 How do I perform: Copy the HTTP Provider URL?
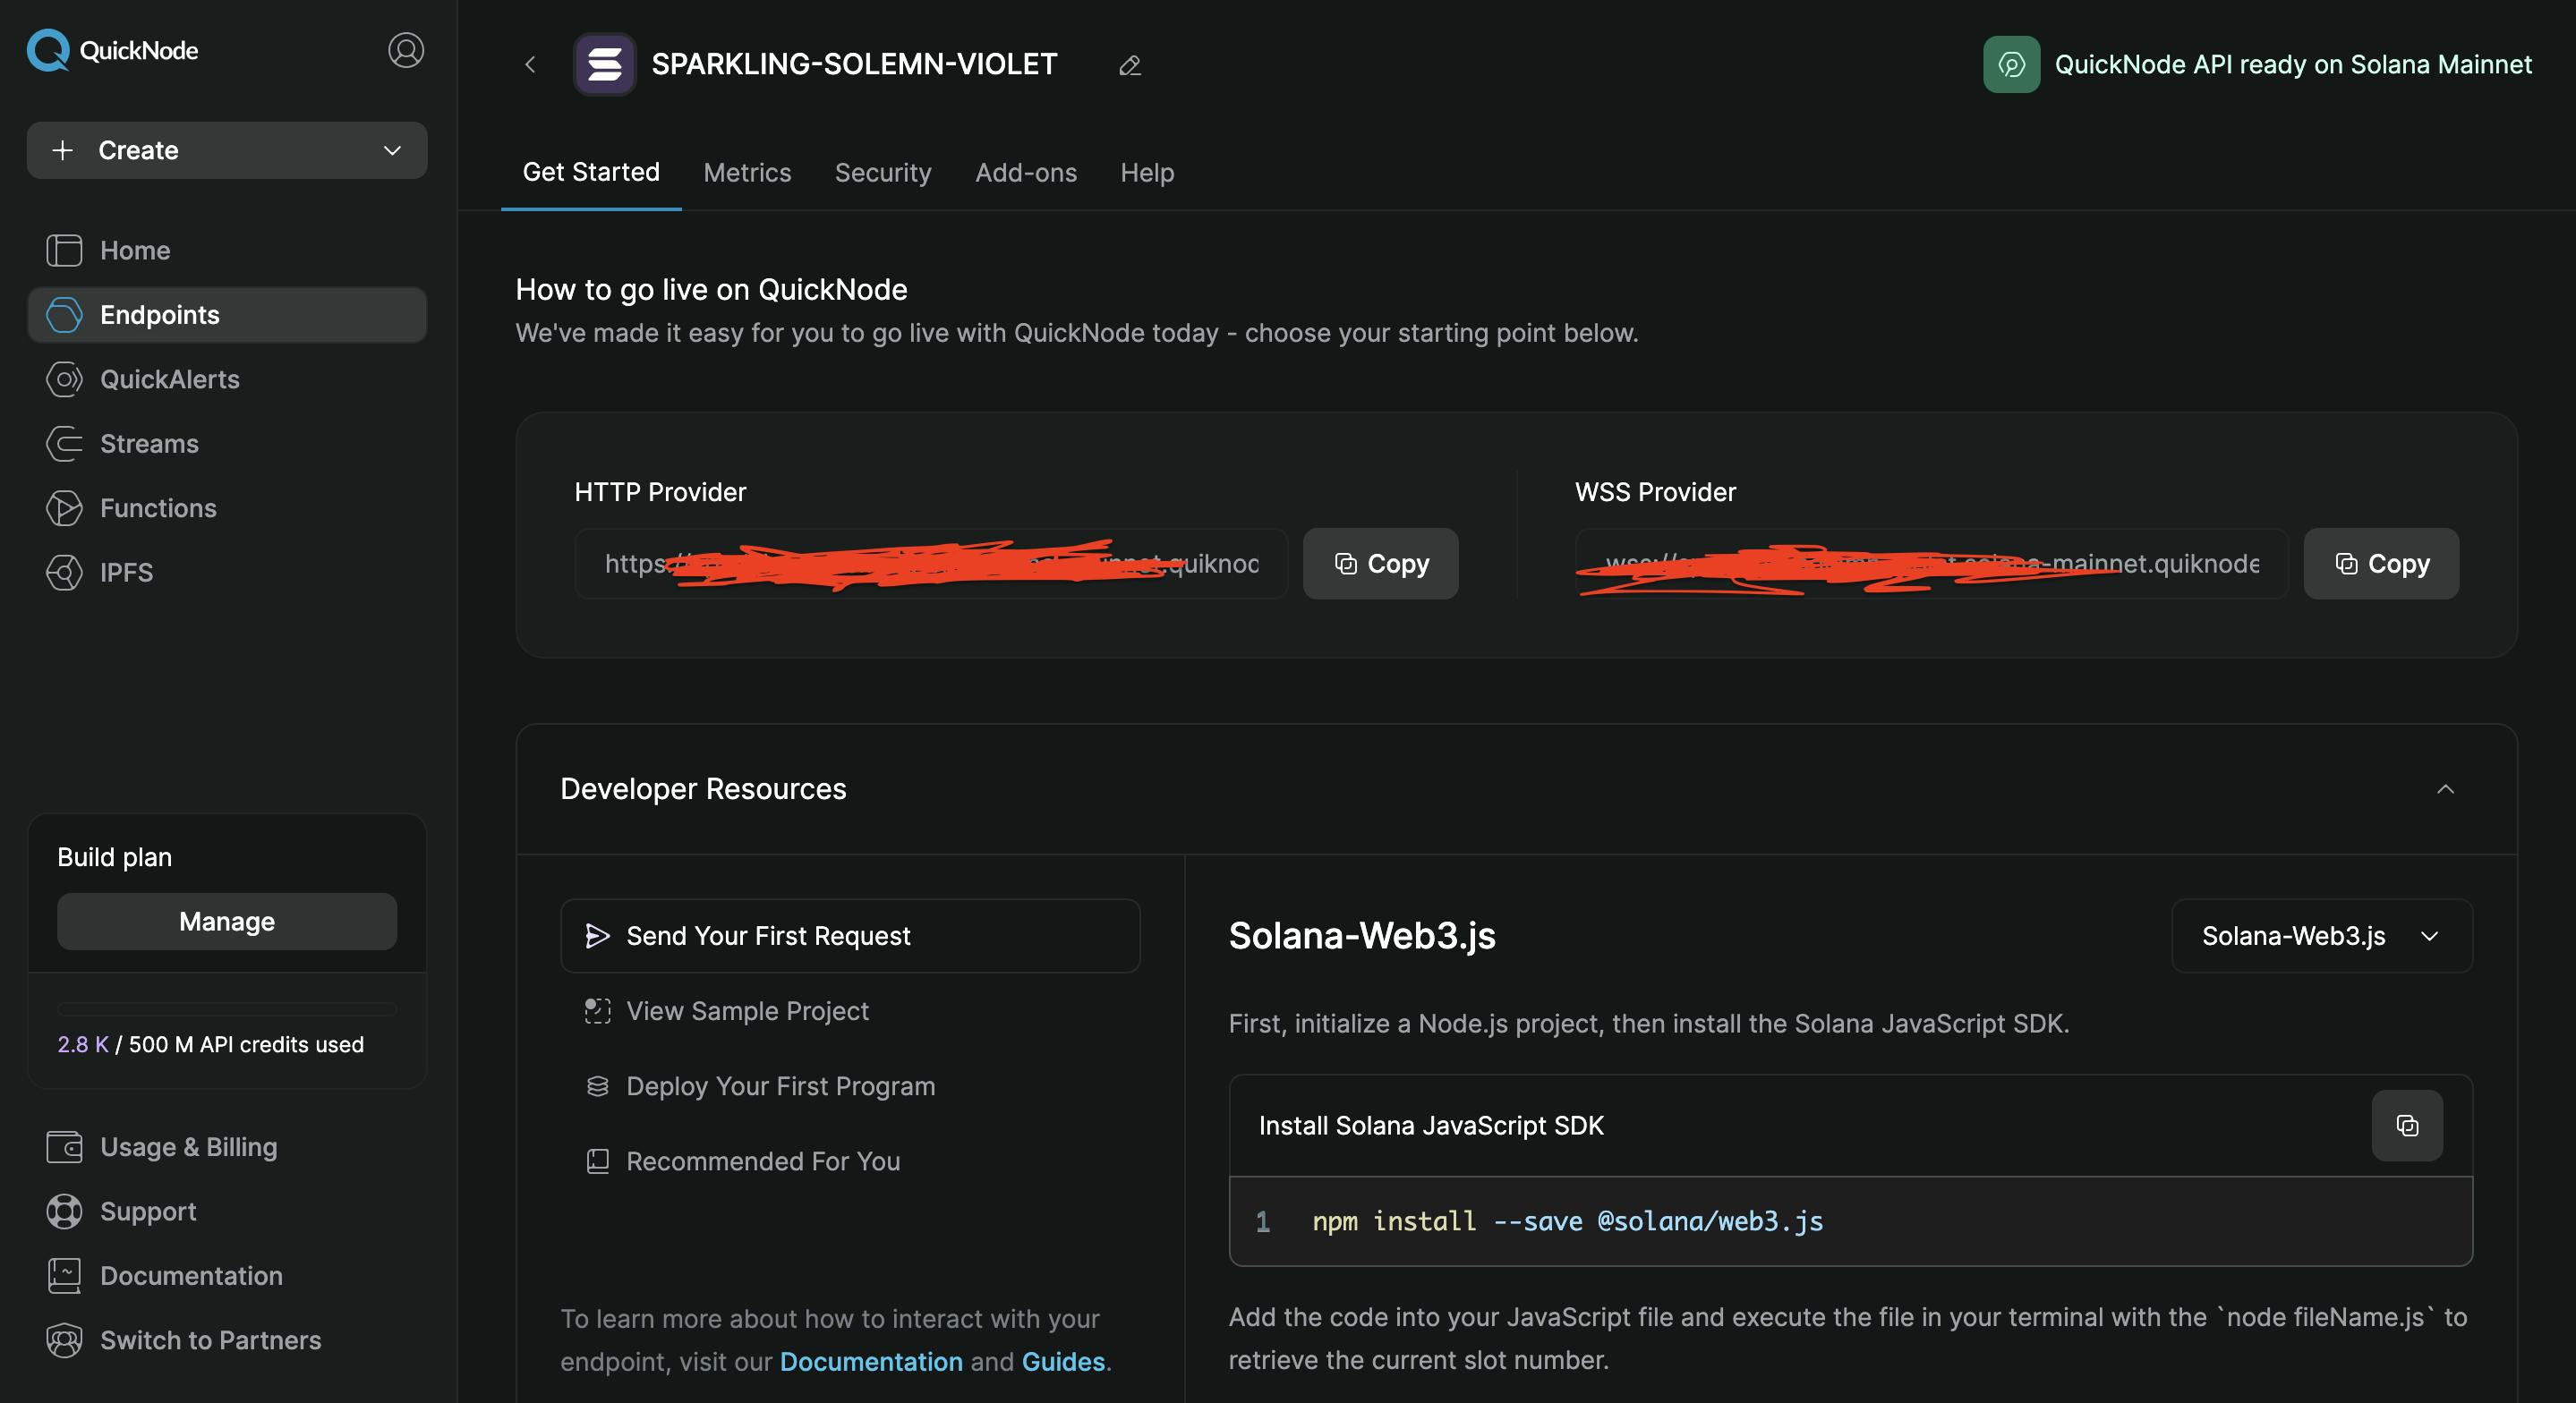(x=1380, y=564)
